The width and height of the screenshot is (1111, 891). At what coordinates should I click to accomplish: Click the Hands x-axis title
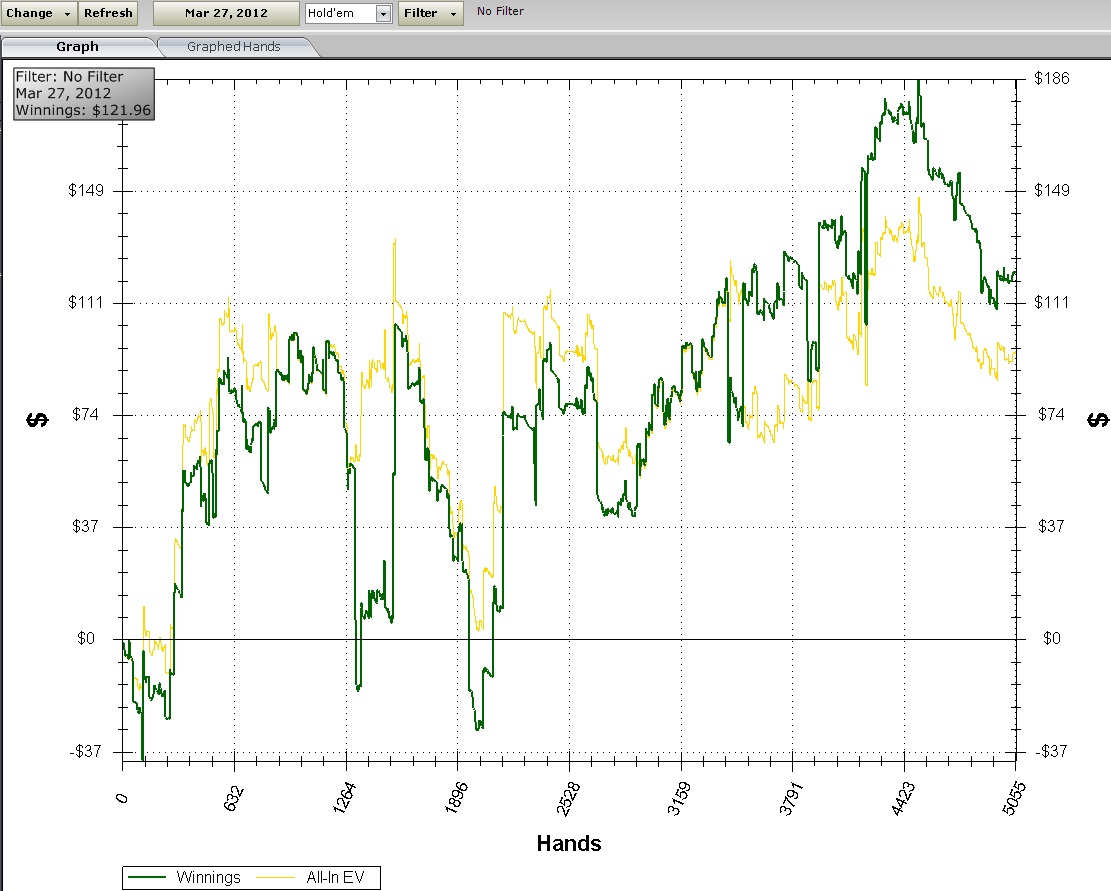point(569,843)
